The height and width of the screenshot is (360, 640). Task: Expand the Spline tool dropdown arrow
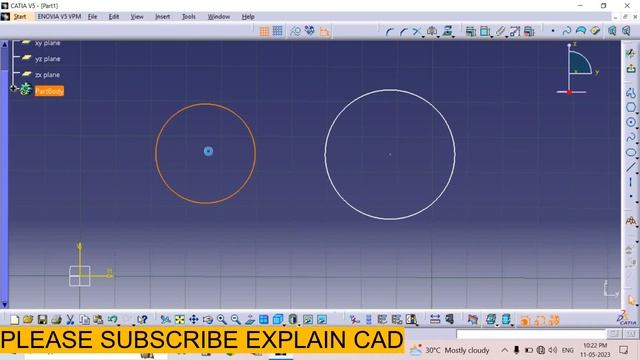[x=637, y=142]
